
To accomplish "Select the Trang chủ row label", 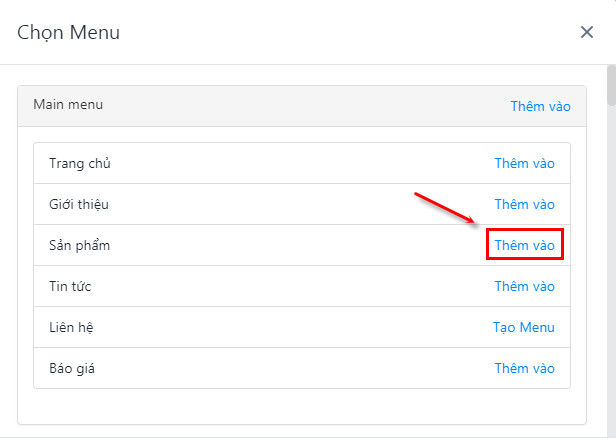I will tap(74, 163).
